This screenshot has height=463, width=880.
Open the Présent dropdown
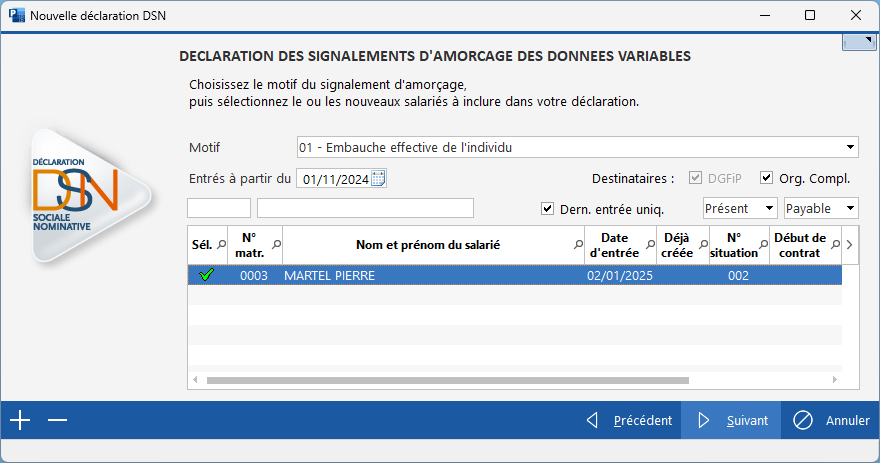[768, 208]
